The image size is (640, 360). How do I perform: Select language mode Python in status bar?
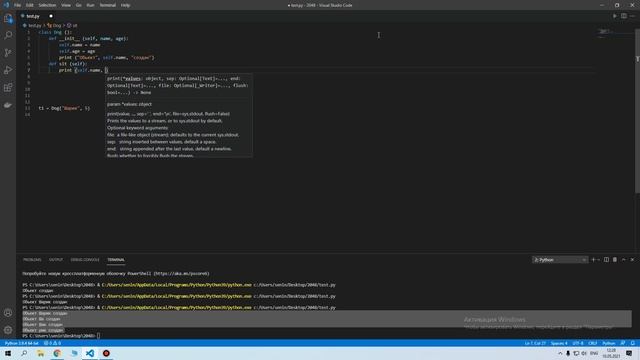coord(609,343)
